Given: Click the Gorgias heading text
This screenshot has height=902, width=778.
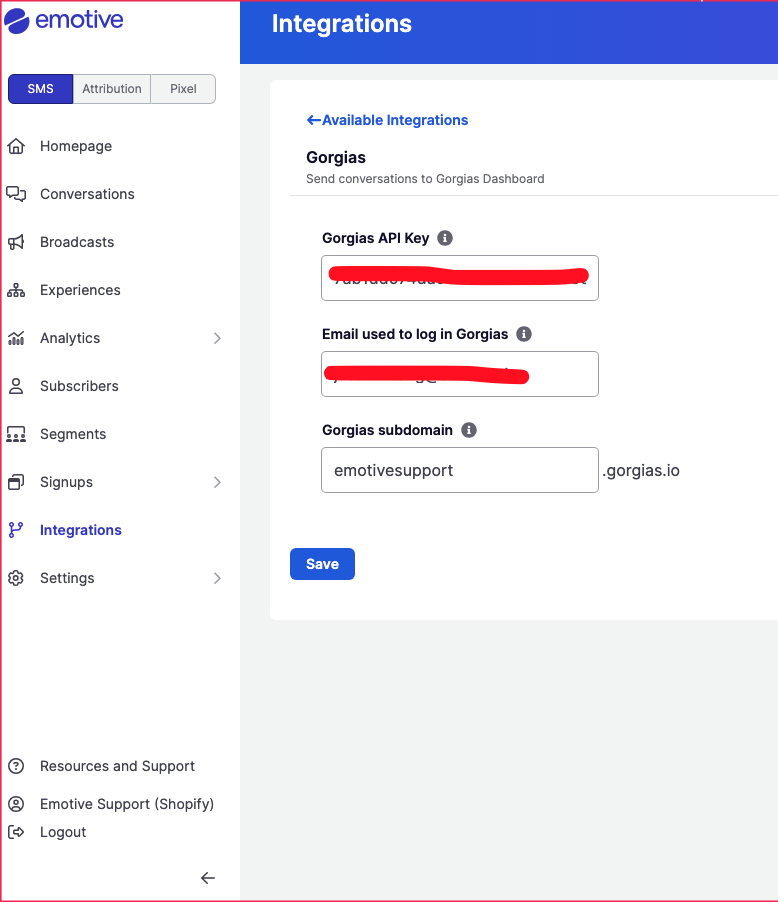Looking at the screenshot, I should point(336,158).
